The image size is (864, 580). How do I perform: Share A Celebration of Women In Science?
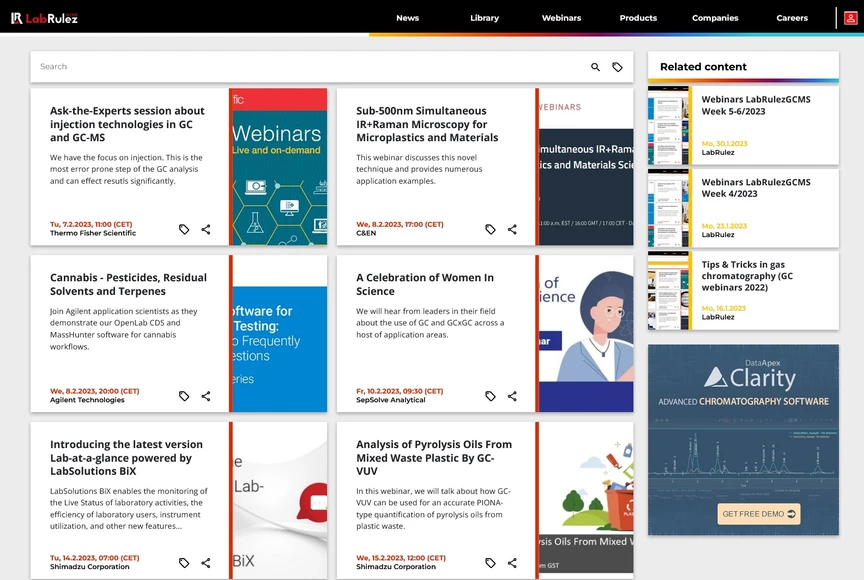(x=512, y=396)
